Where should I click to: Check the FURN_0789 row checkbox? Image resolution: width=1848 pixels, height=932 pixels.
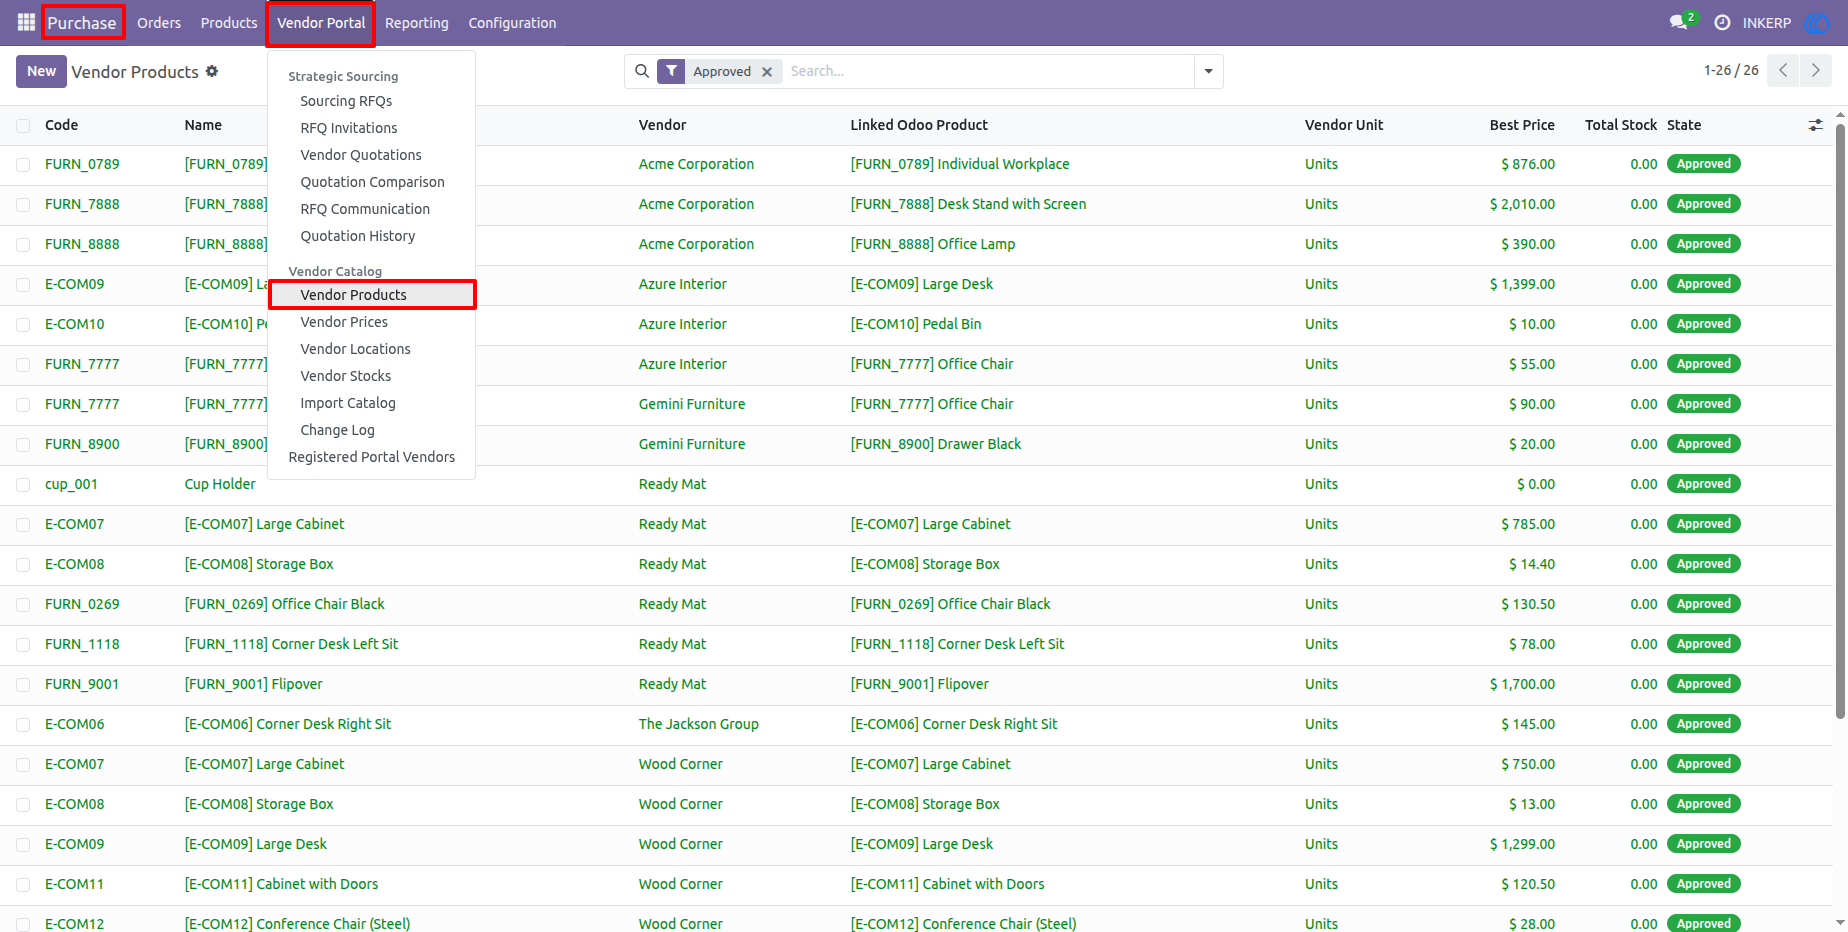pyautogui.click(x=23, y=164)
